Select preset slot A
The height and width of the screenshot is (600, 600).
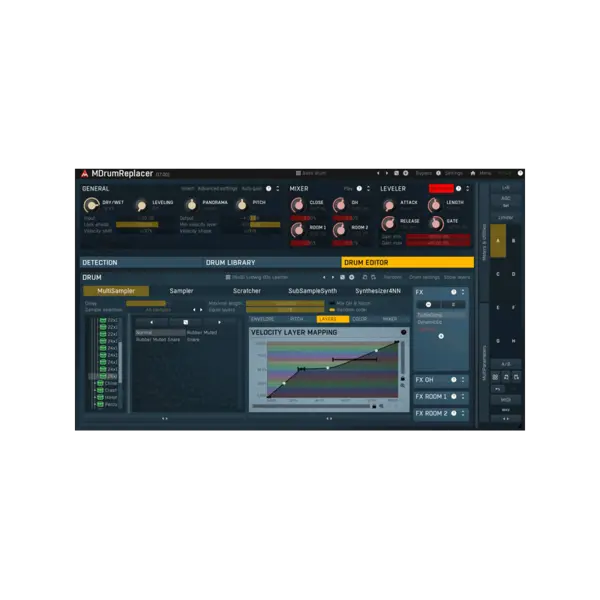tap(498, 241)
